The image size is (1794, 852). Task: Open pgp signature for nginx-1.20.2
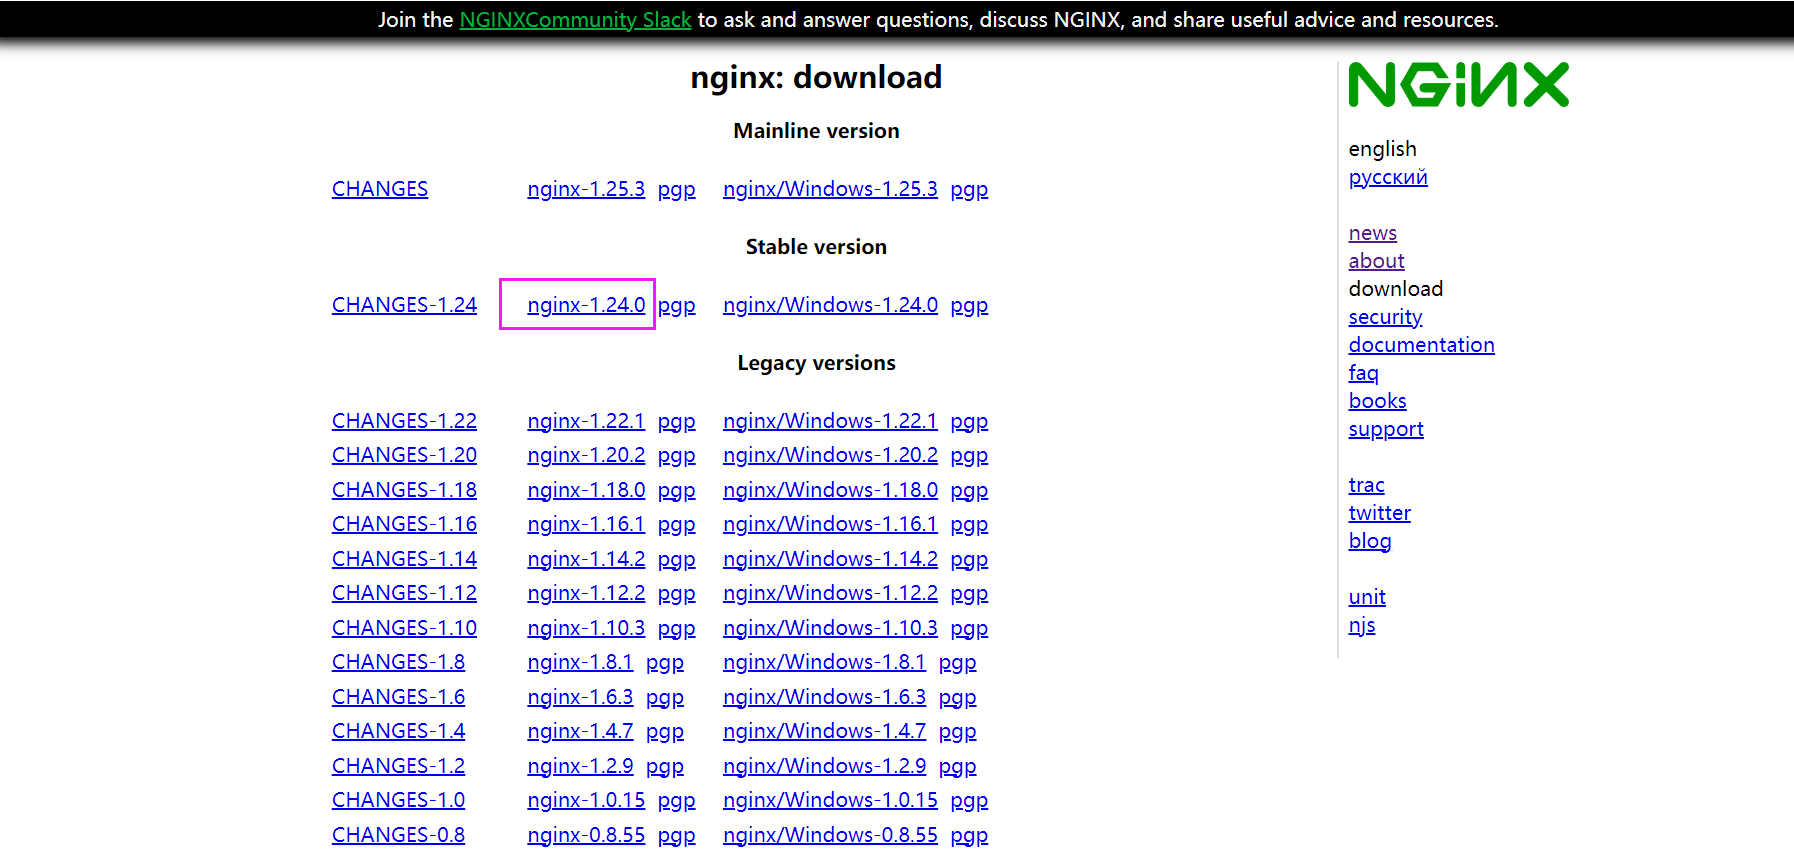676,455
